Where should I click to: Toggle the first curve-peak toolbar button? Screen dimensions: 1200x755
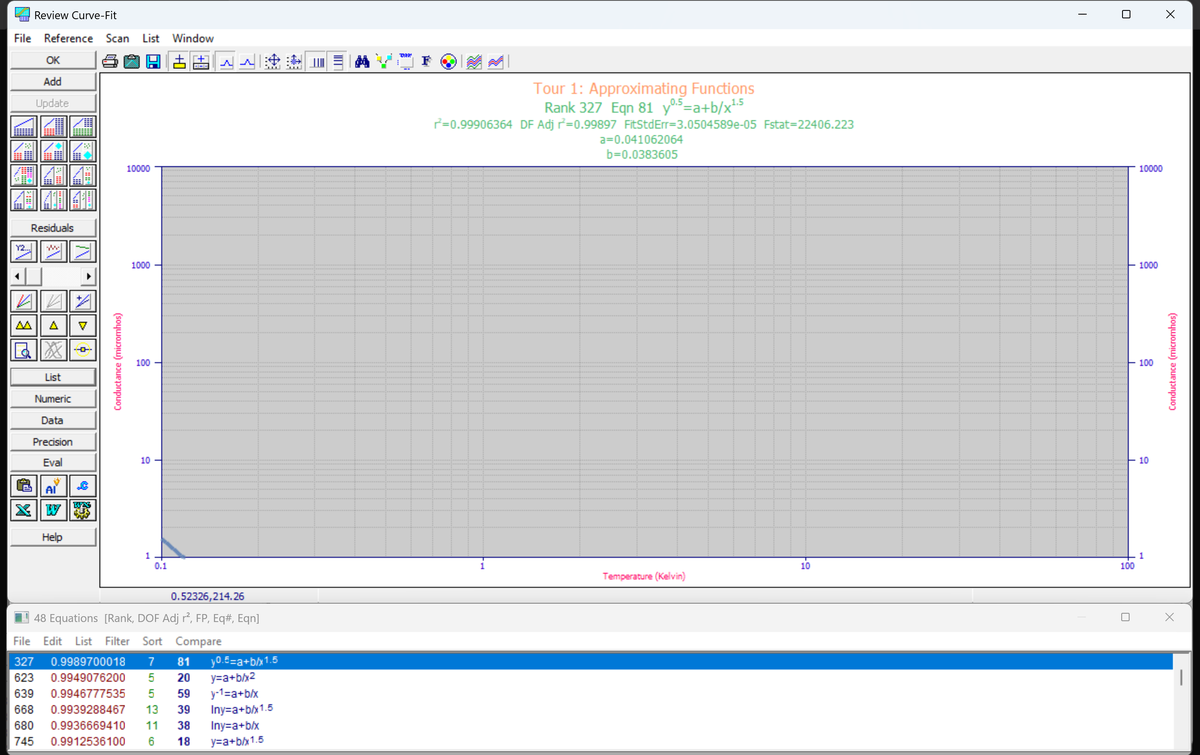tap(226, 62)
